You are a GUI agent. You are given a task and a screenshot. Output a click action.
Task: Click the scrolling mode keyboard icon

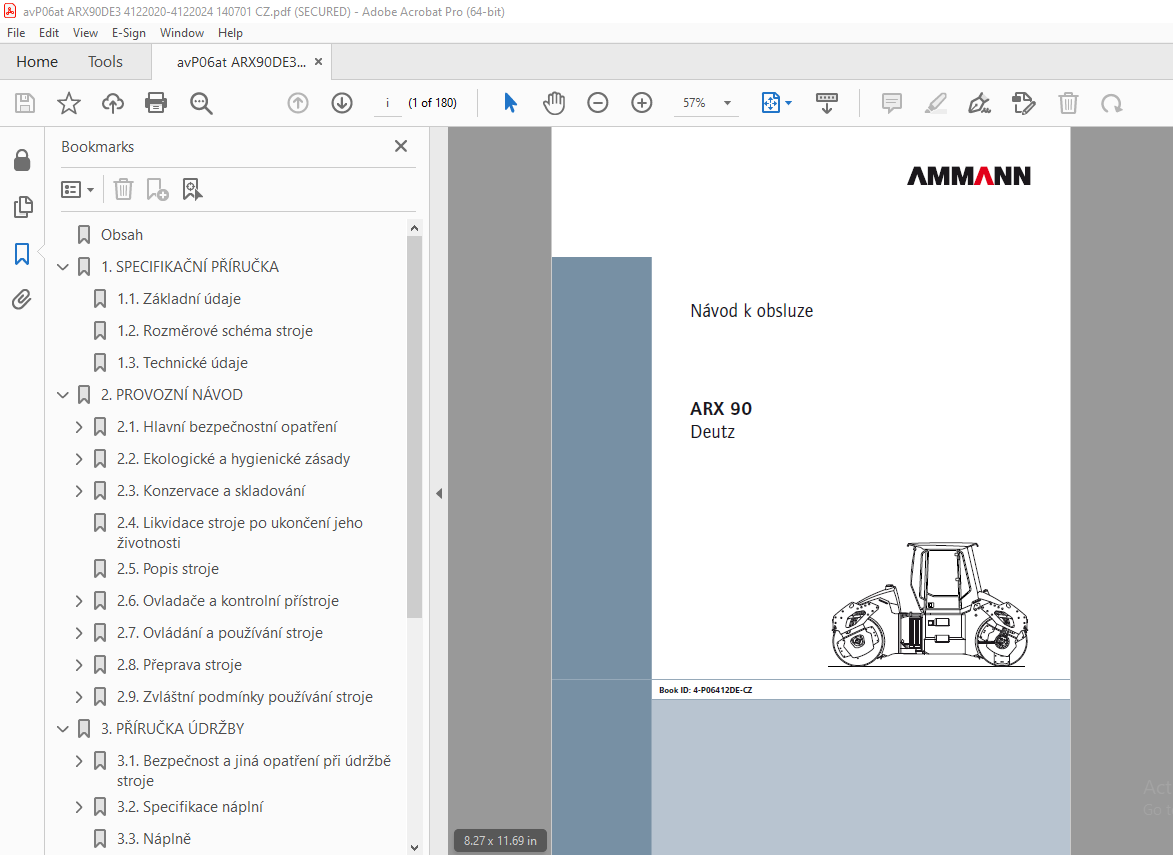click(827, 103)
